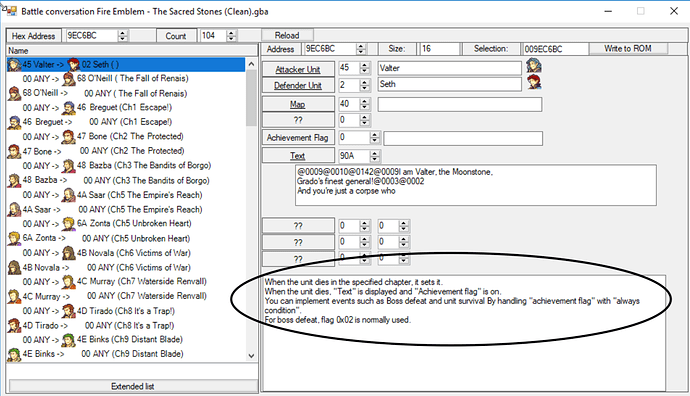Click list scrollbar up arrow
690x396 pixels.
point(251,64)
